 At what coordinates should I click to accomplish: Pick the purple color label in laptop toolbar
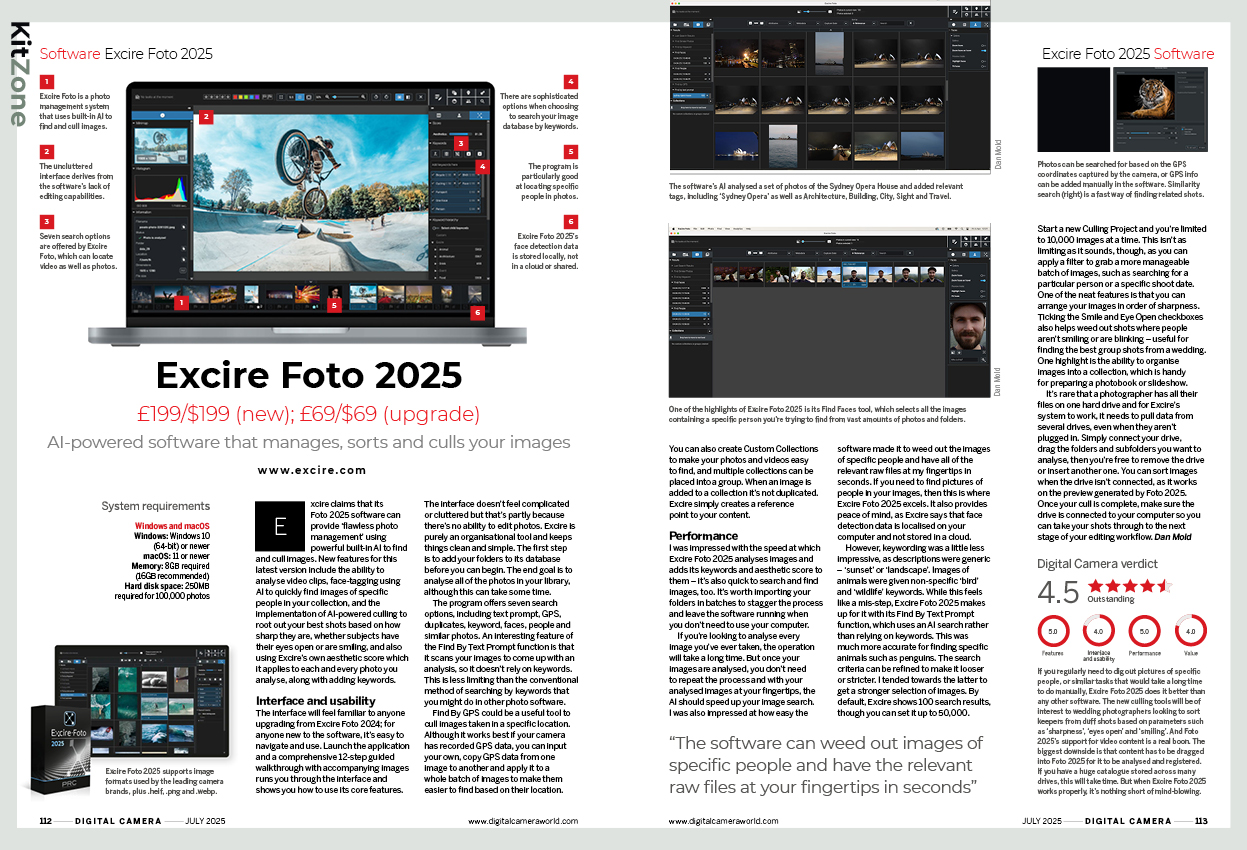pyautogui.click(x=257, y=97)
